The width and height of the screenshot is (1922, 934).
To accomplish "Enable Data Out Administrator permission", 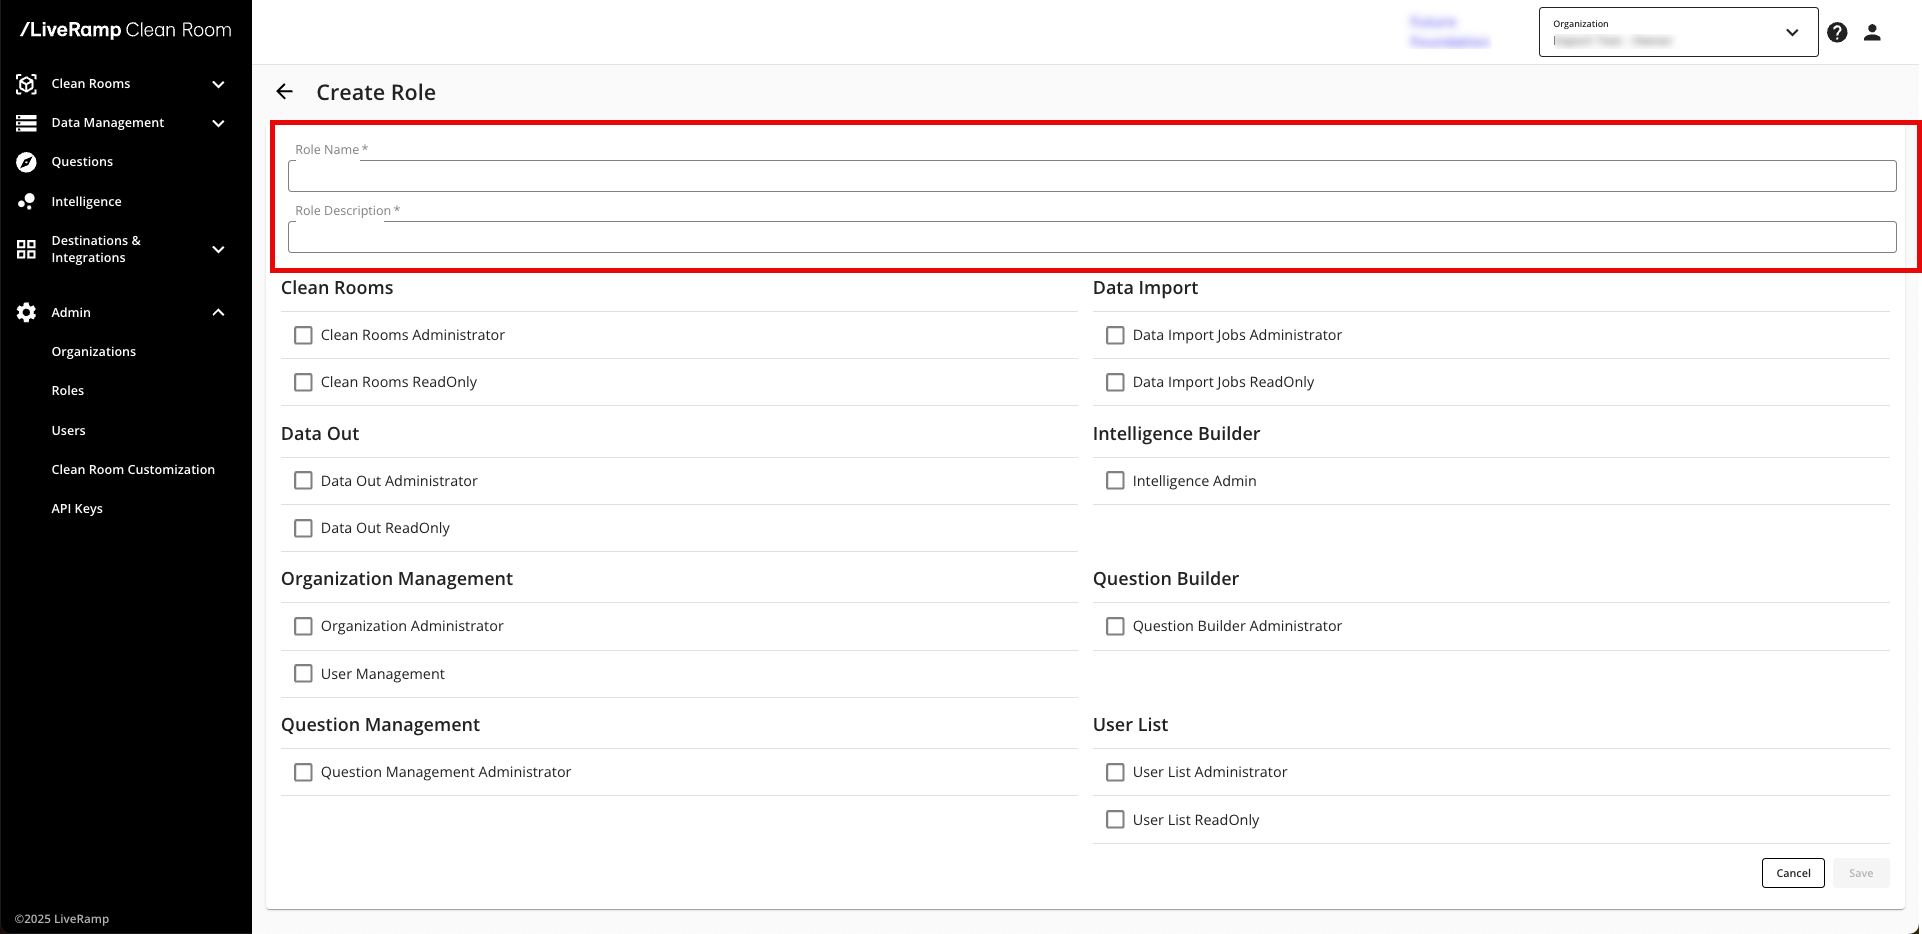I will (x=303, y=481).
